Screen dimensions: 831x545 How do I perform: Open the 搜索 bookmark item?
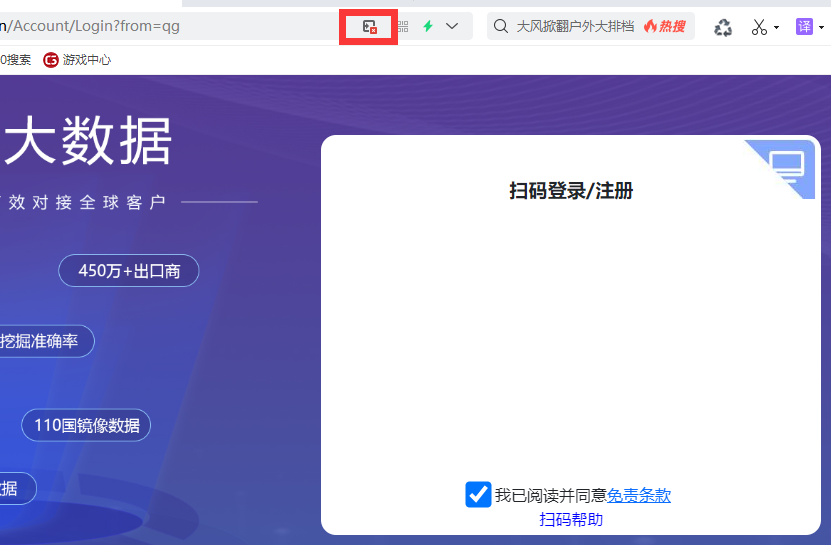point(15,60)
